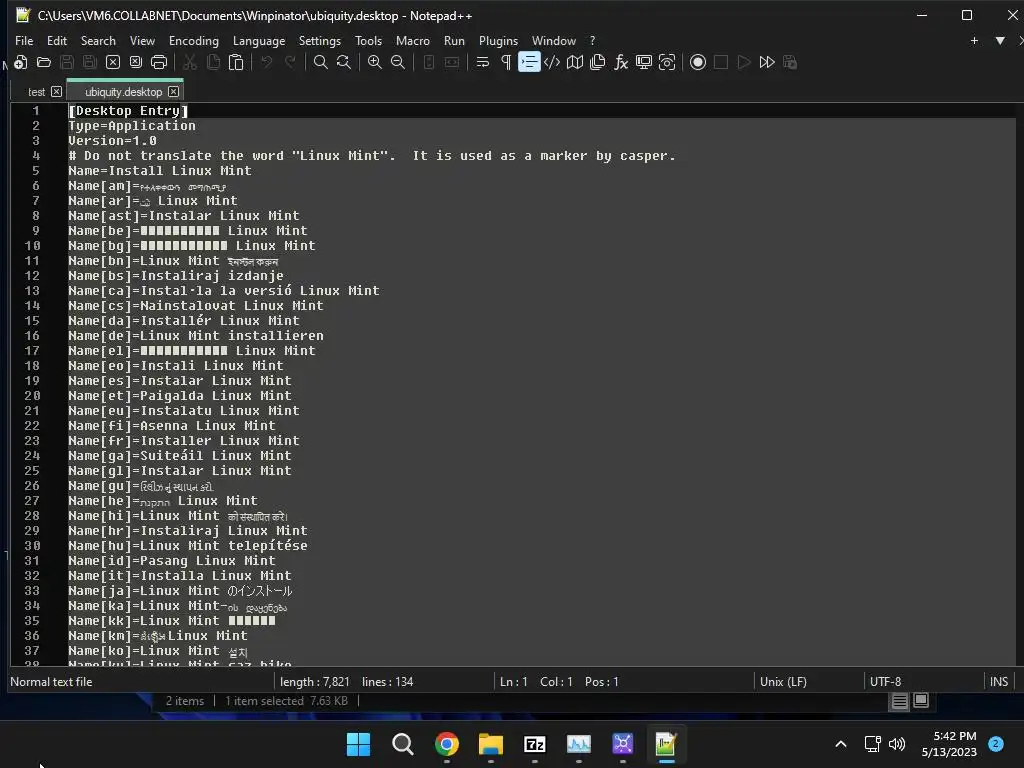Viewport: 1024px width, 768px height.
Task: Run macro multiple times icon
Action: tap(767, 62)
